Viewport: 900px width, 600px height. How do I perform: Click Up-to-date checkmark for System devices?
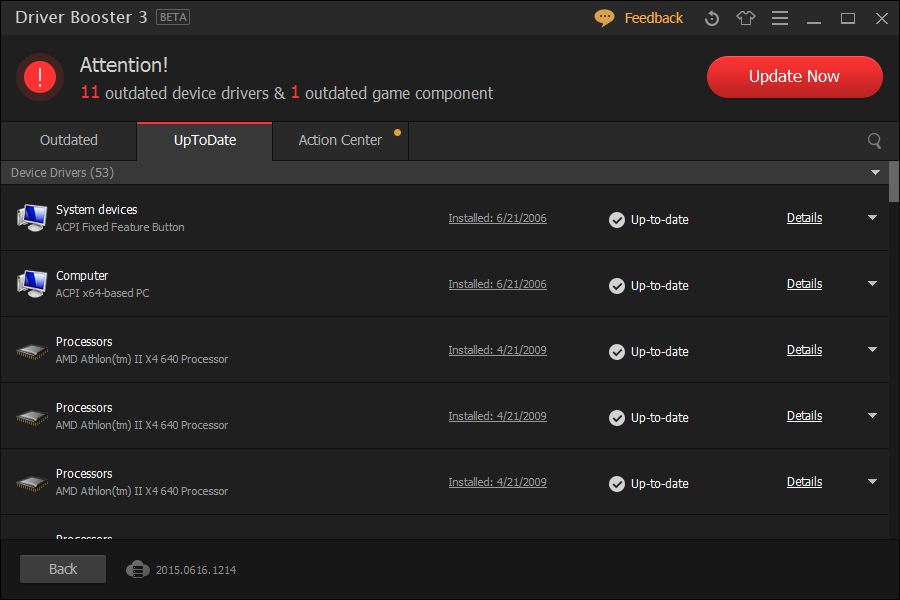(x=617, y=219)
